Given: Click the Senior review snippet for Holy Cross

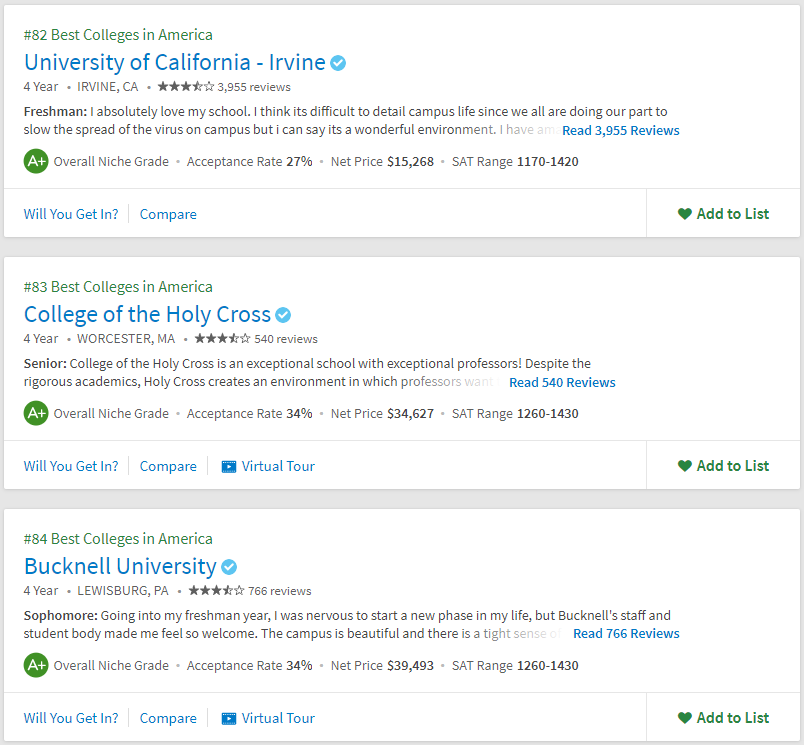Looking at the screenshot, I should [x=307, y=373].
